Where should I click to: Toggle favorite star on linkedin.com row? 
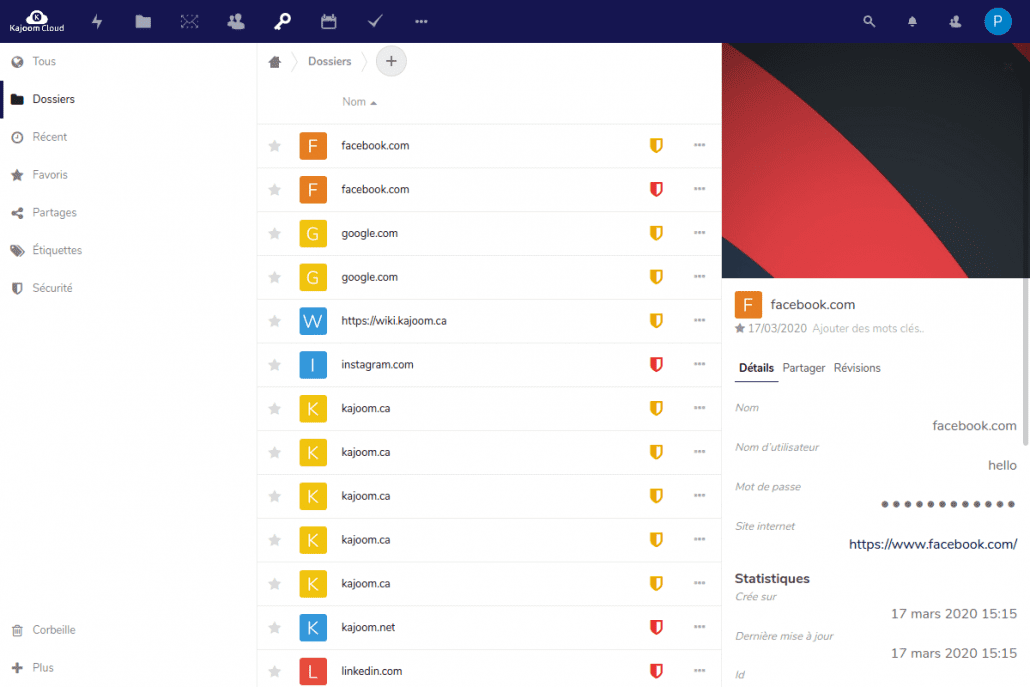tap(275, 671)
